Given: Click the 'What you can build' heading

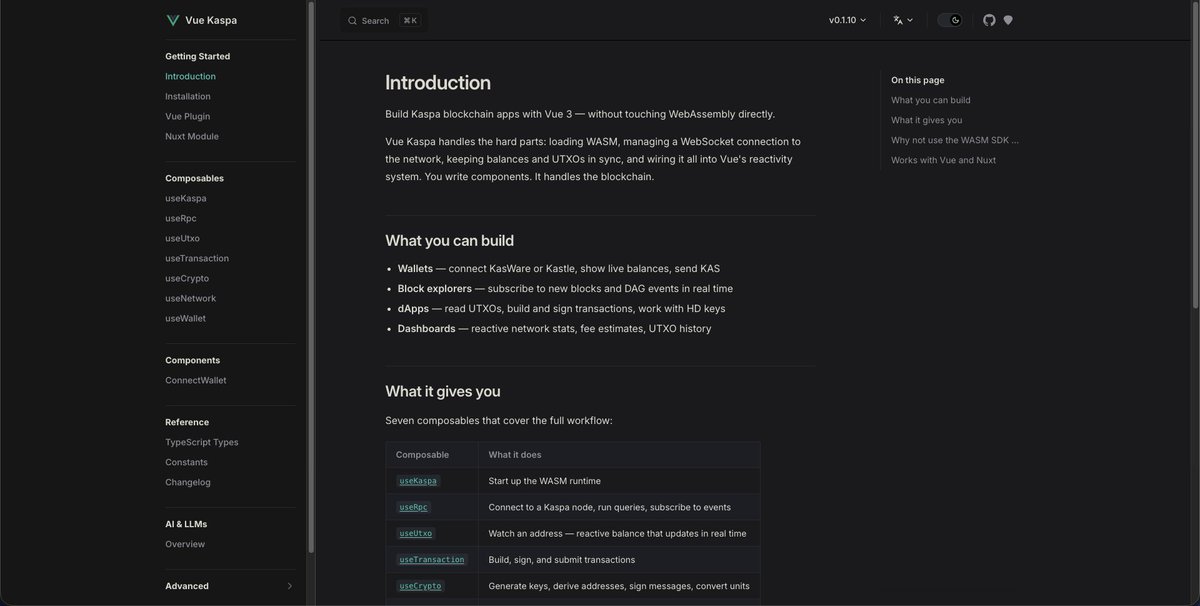Looking at the screenshot, I should [x=450, y=240].
